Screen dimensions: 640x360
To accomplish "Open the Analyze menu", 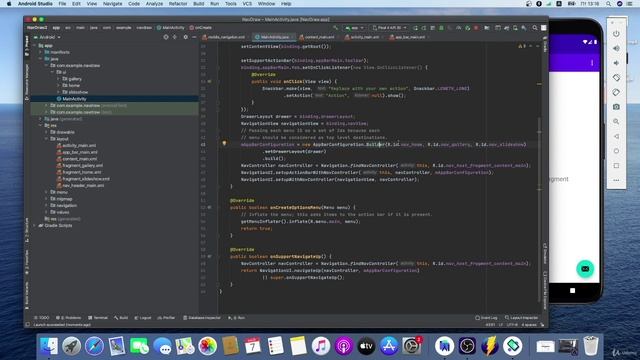I will (154, 4).
